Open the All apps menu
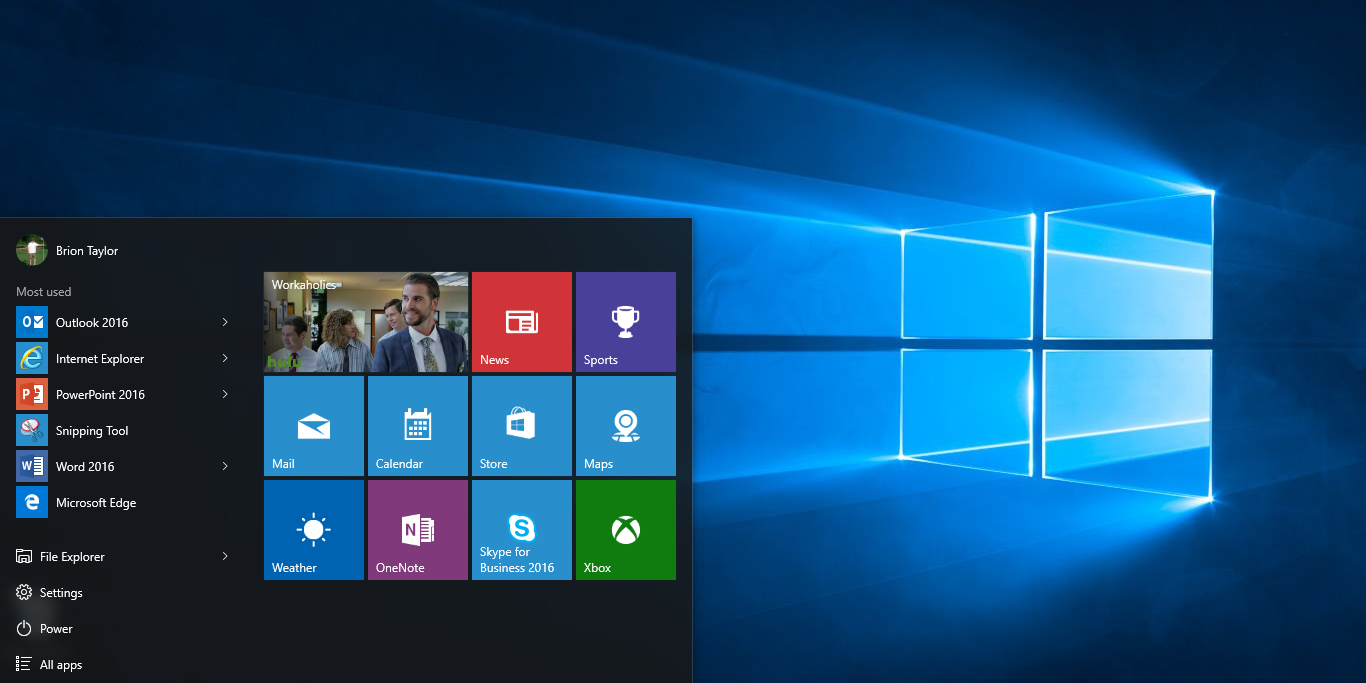1366x683 pixels. pyautogui.click(x=60, y=664)
